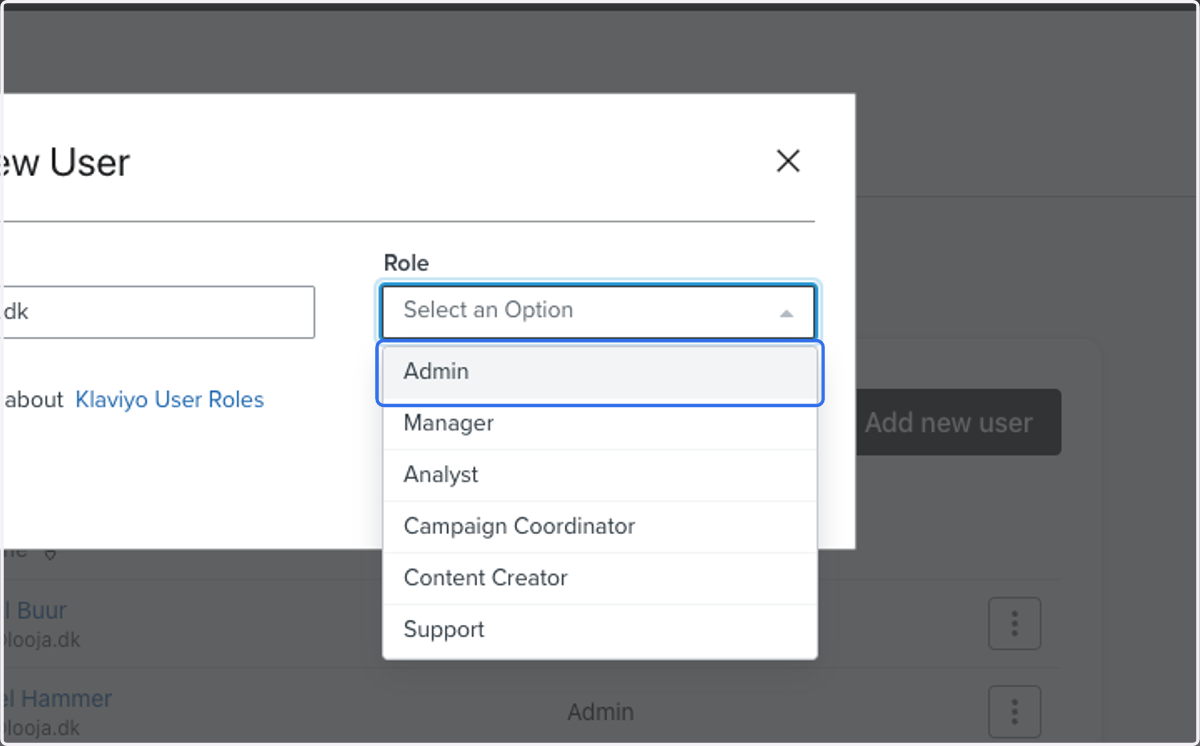This screenshot has height=746, width=1200.
Task: Open the three-dot menu for the Hammer row
Action: click(x=1014, y=712)
